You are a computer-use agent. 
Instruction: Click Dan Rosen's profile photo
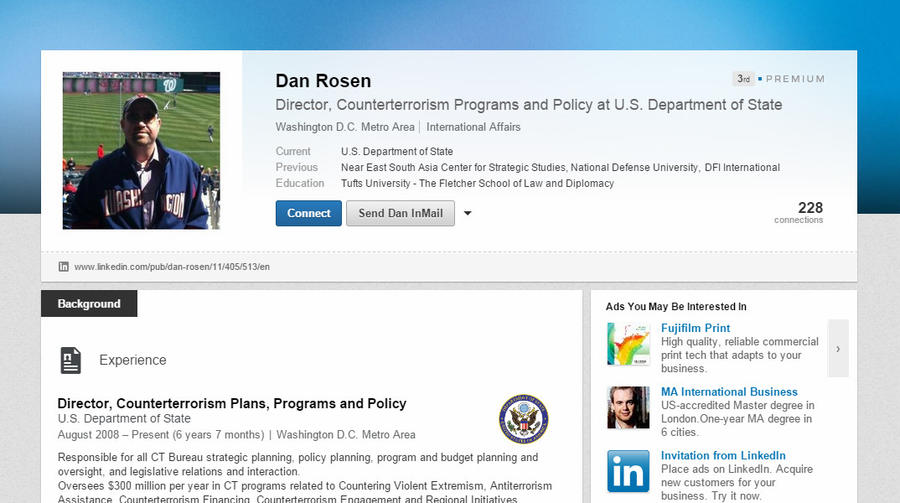click(141, 150)
